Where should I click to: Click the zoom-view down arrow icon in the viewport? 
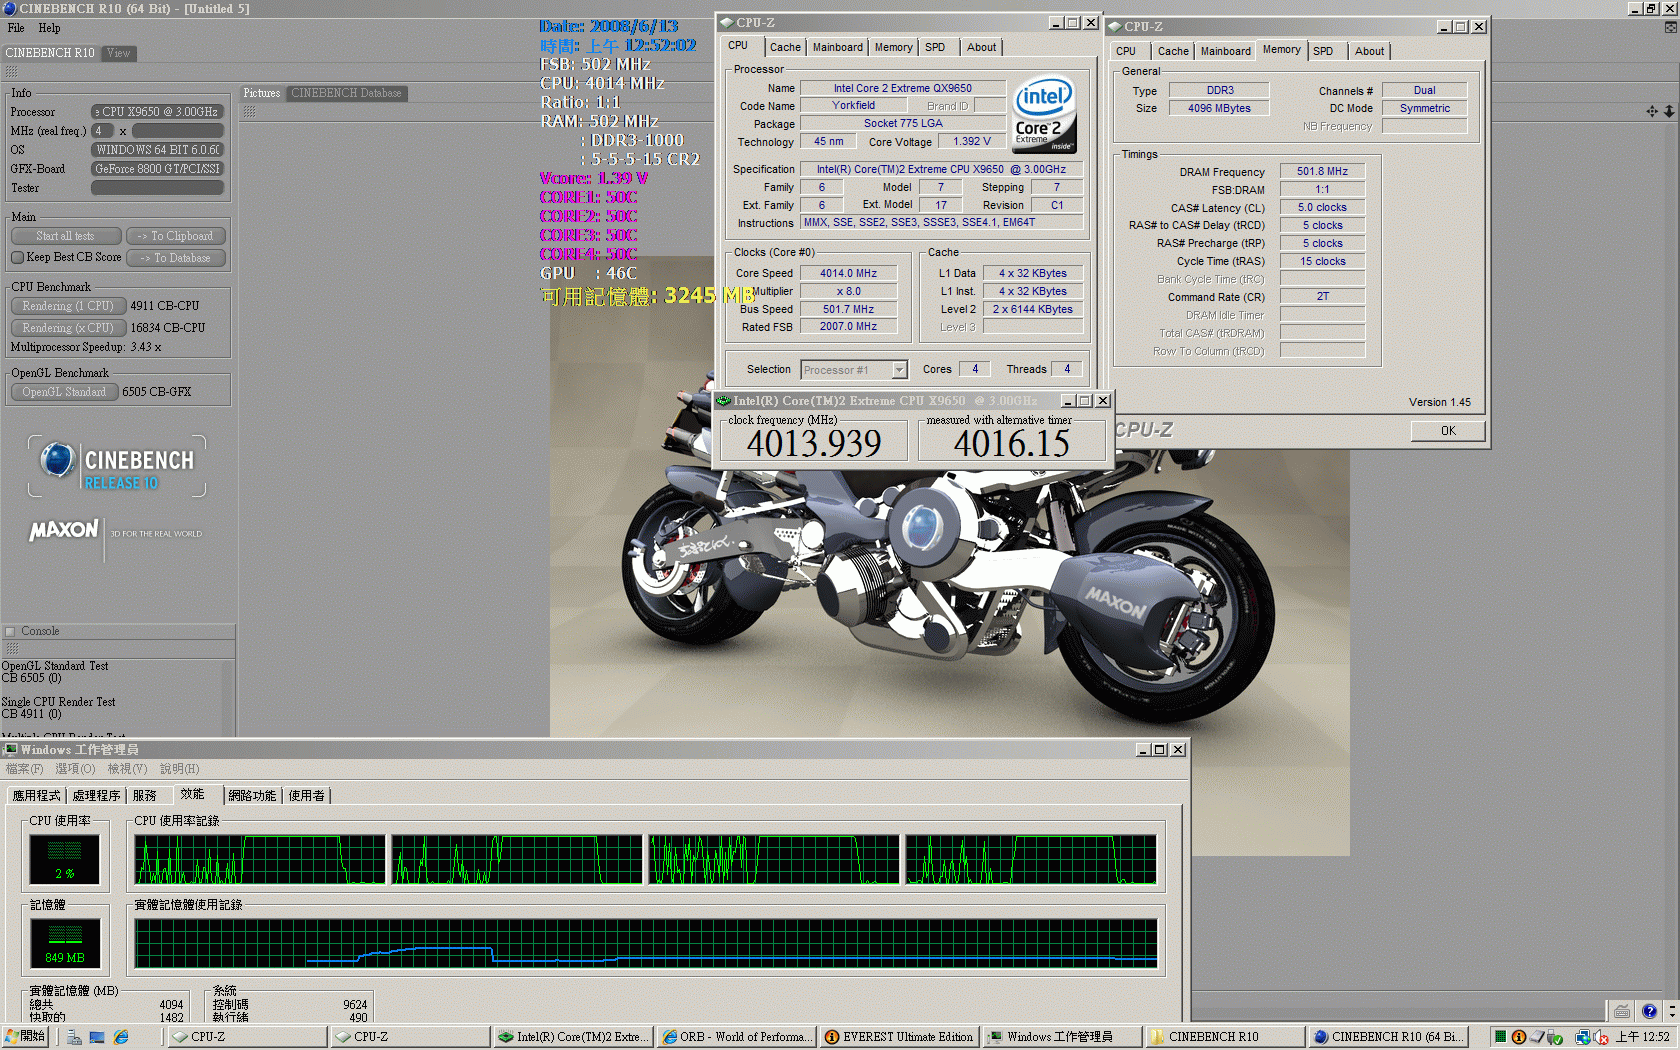(x=1669, y=111)
